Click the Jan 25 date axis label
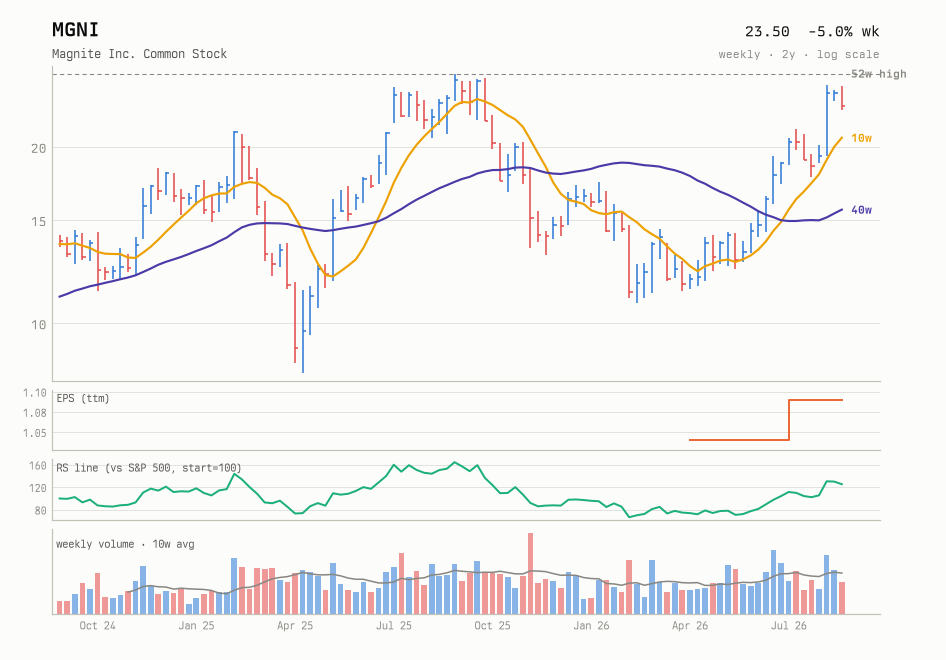Screen dimensions: 946x660 click(x=196, y=626)
